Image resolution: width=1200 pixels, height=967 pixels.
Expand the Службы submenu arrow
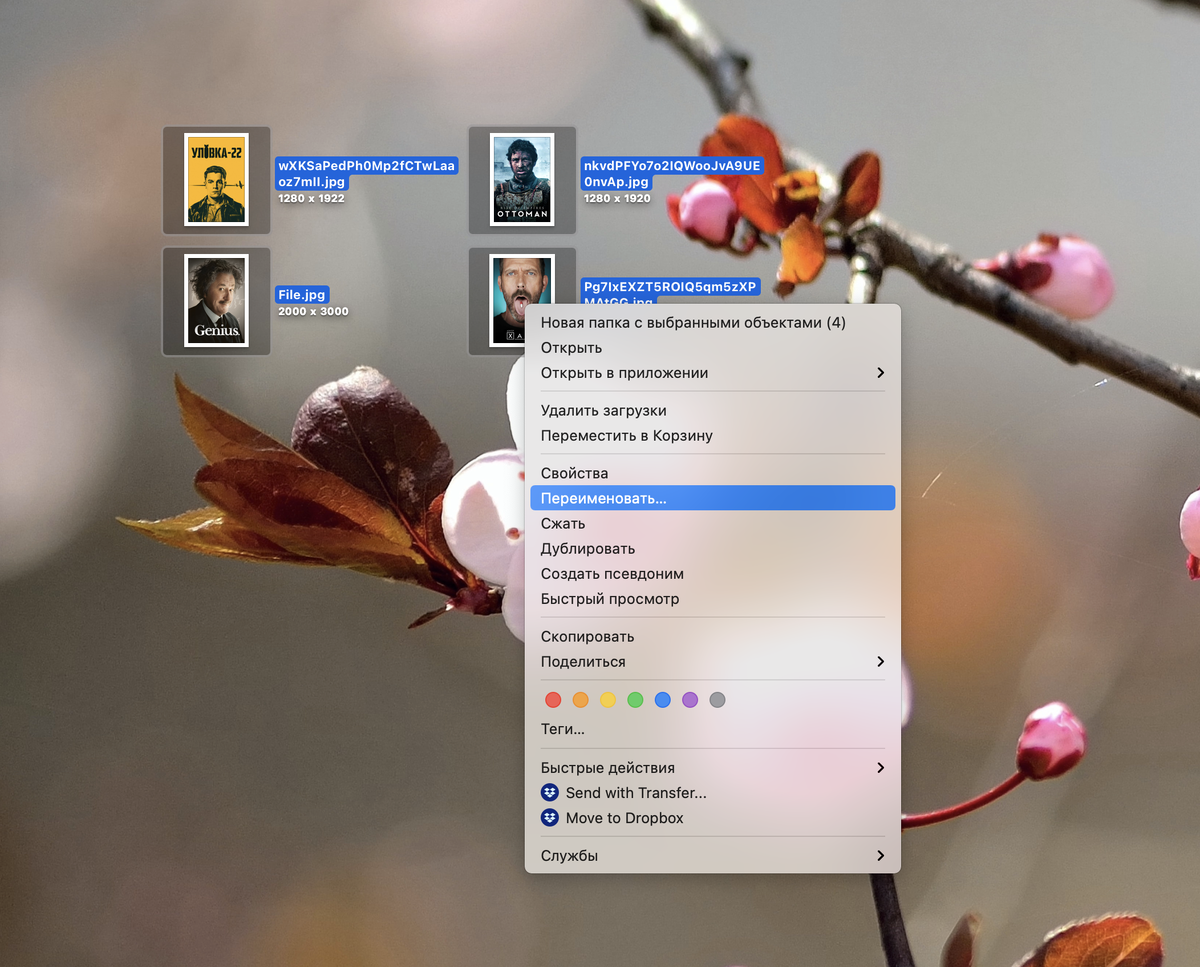pos(880,856)
